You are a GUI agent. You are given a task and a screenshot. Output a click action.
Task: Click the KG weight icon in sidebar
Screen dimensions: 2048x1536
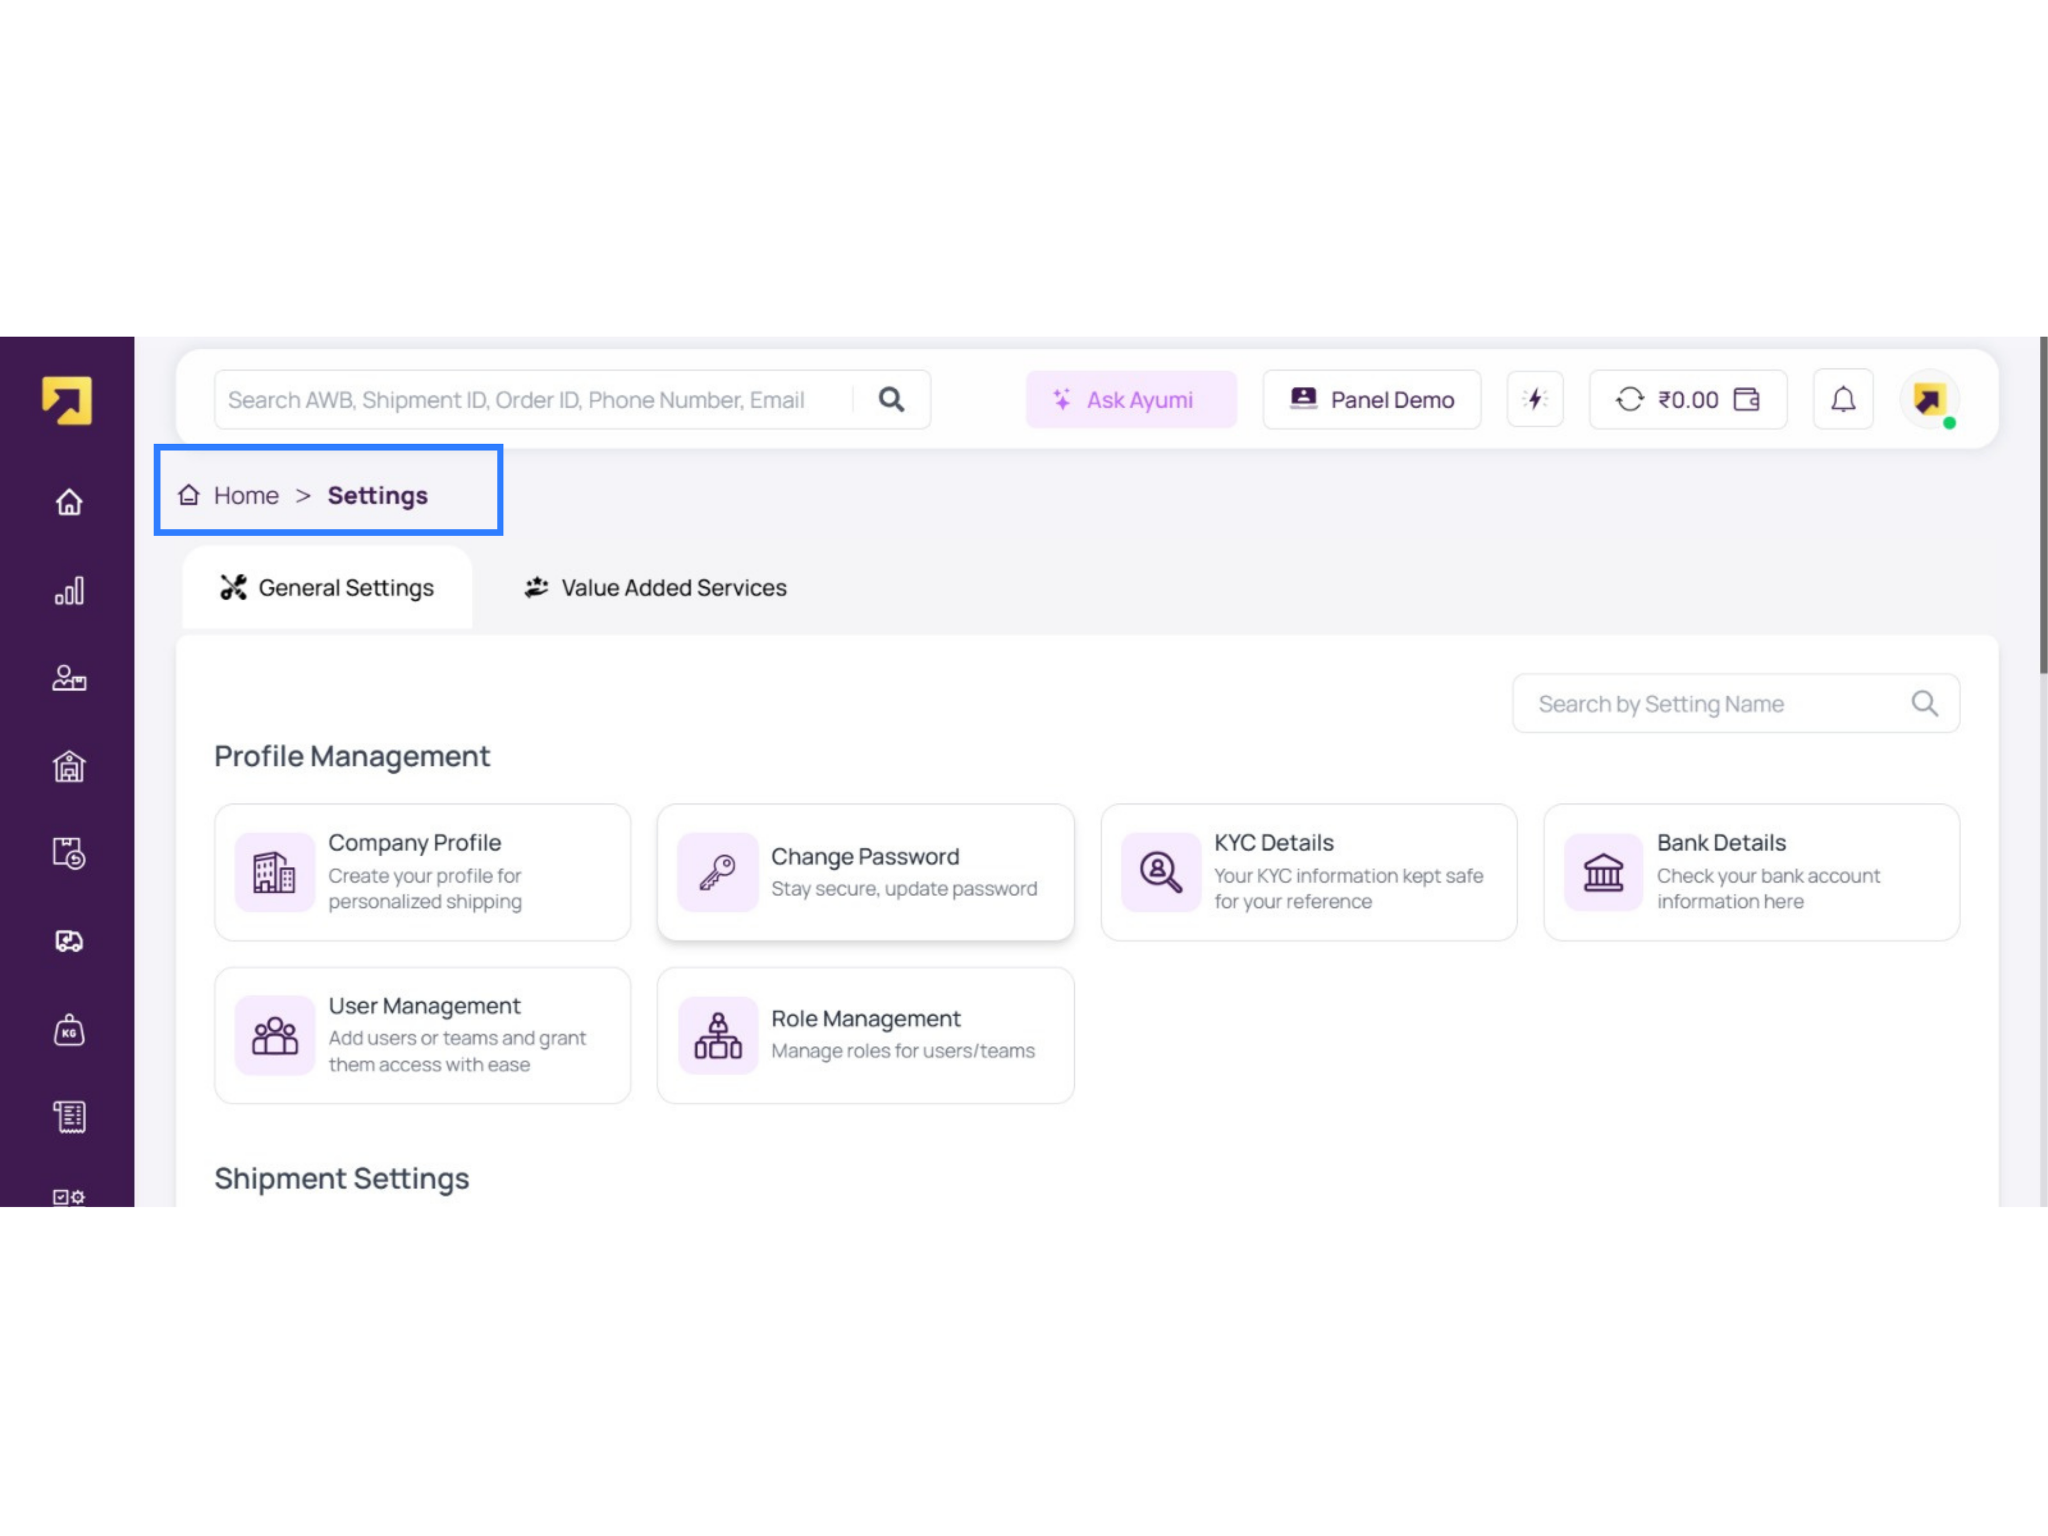[67, 1030]
